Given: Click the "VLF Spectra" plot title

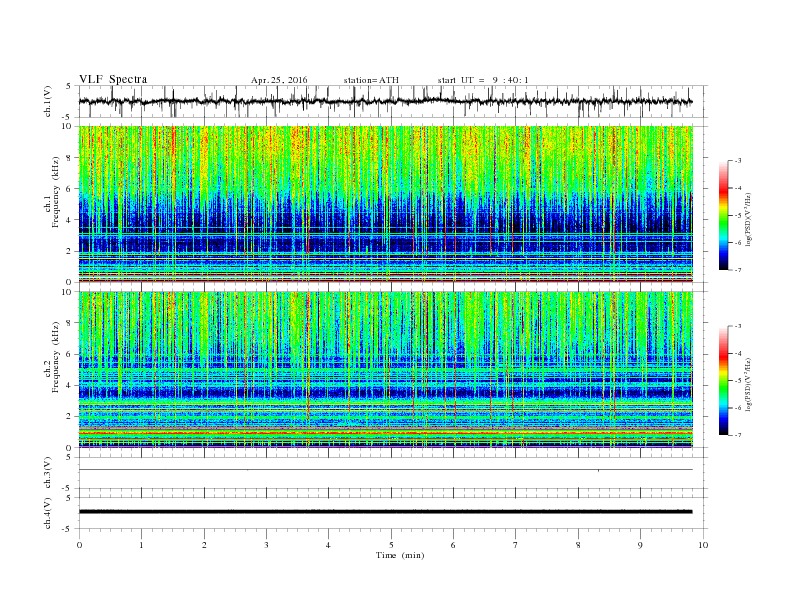Looking at the screenshot, I should 113,79.
